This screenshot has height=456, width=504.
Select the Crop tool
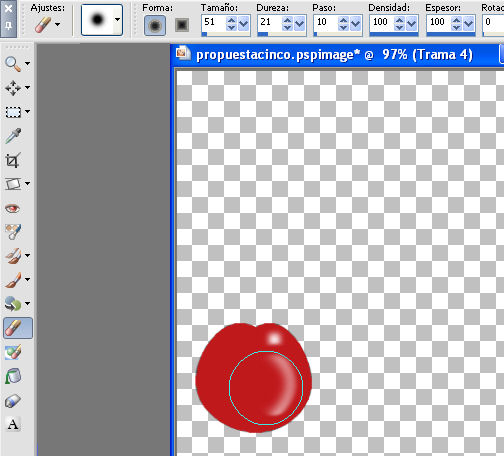click(x=13, y=160)
